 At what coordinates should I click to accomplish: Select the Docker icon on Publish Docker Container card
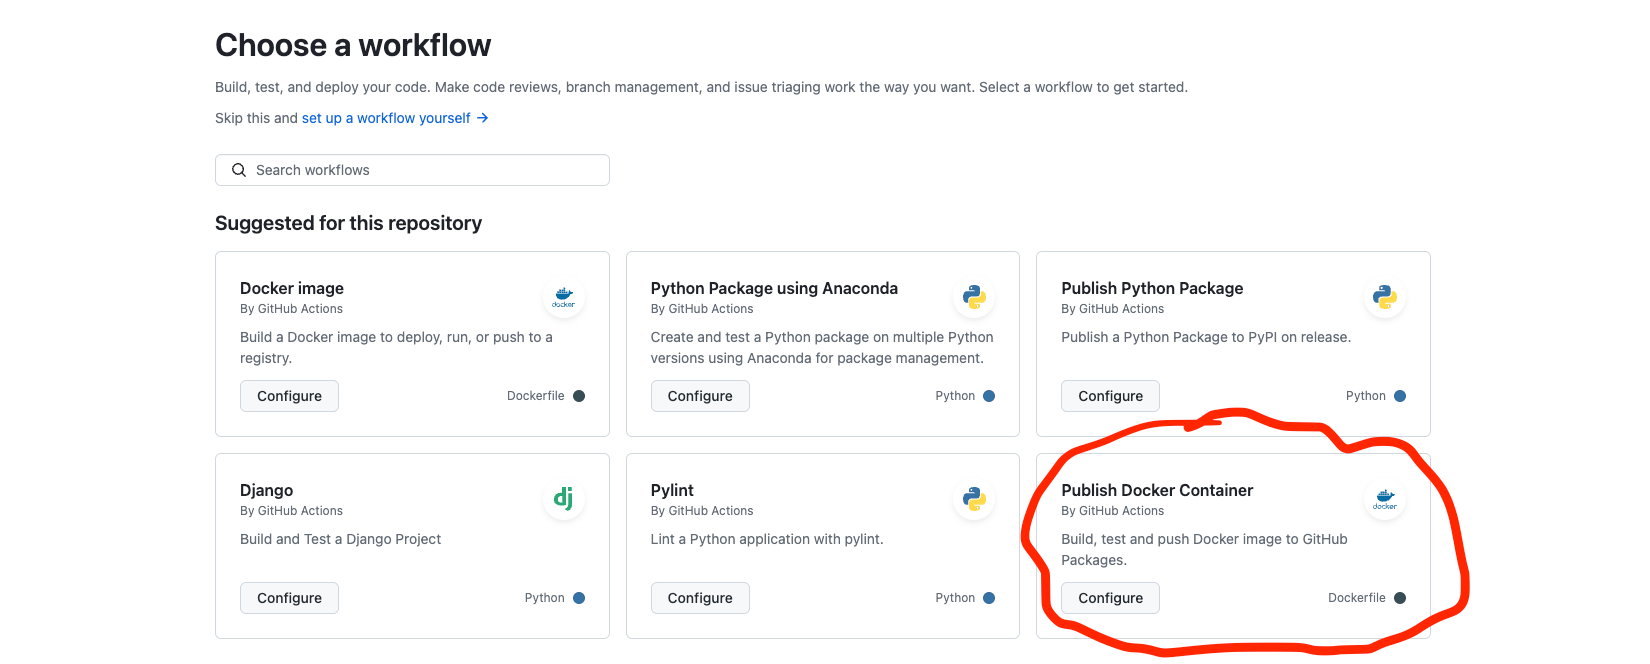(x=1384, y=499)
